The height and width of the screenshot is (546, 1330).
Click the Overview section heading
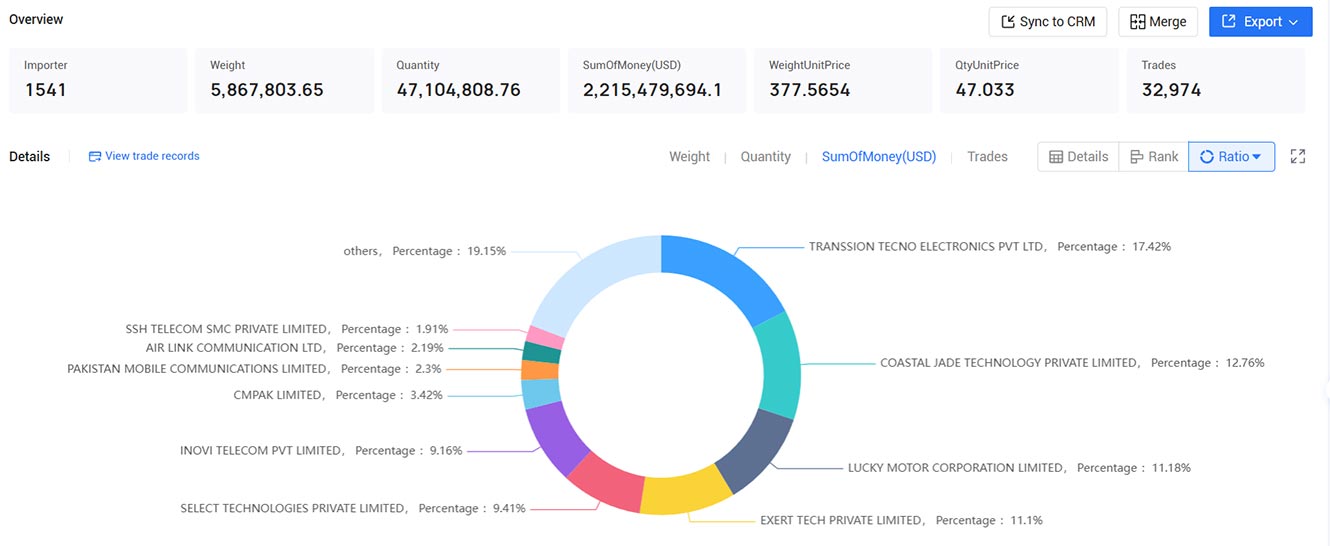[36, 20]
